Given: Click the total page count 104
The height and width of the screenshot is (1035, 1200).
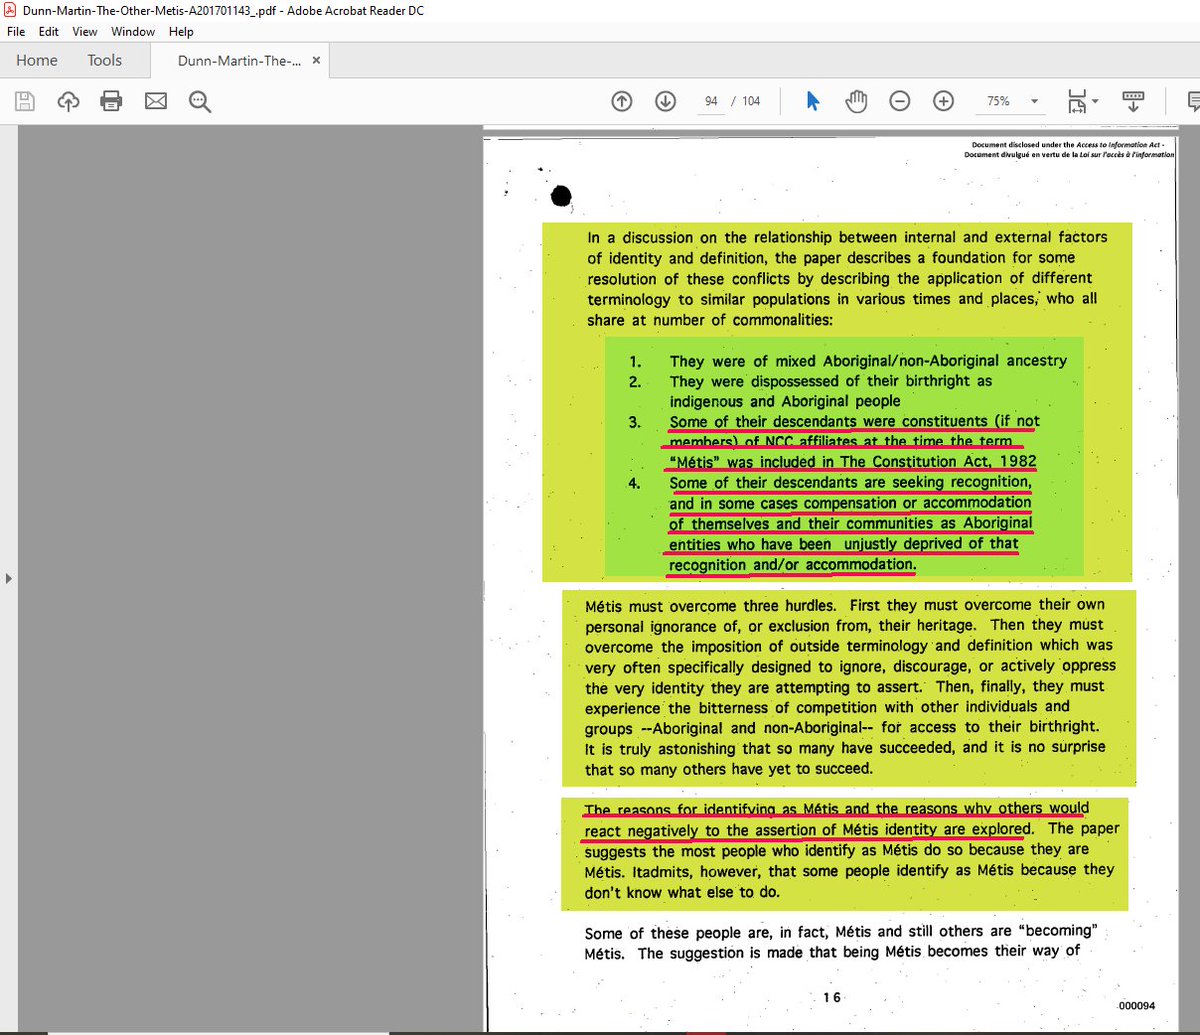Looking at the screenshot, I should pos(751,101).
